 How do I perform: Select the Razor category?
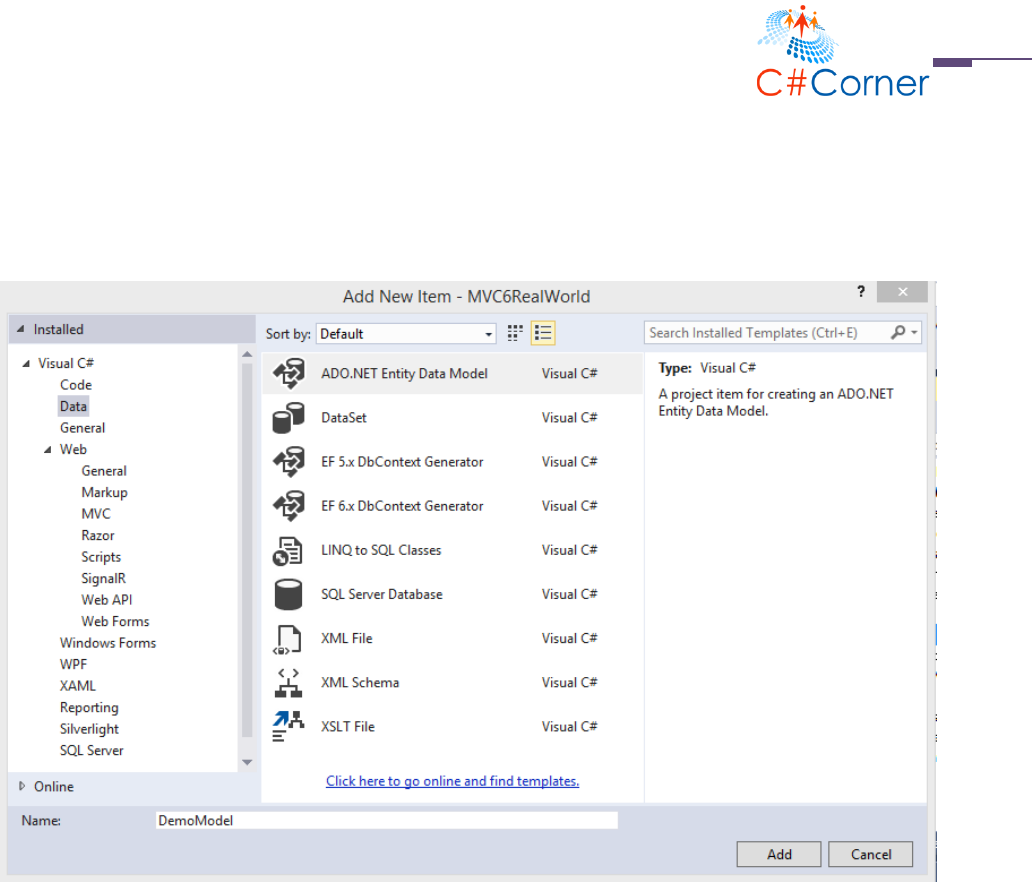pyautogui.click(x=98, y=535)
